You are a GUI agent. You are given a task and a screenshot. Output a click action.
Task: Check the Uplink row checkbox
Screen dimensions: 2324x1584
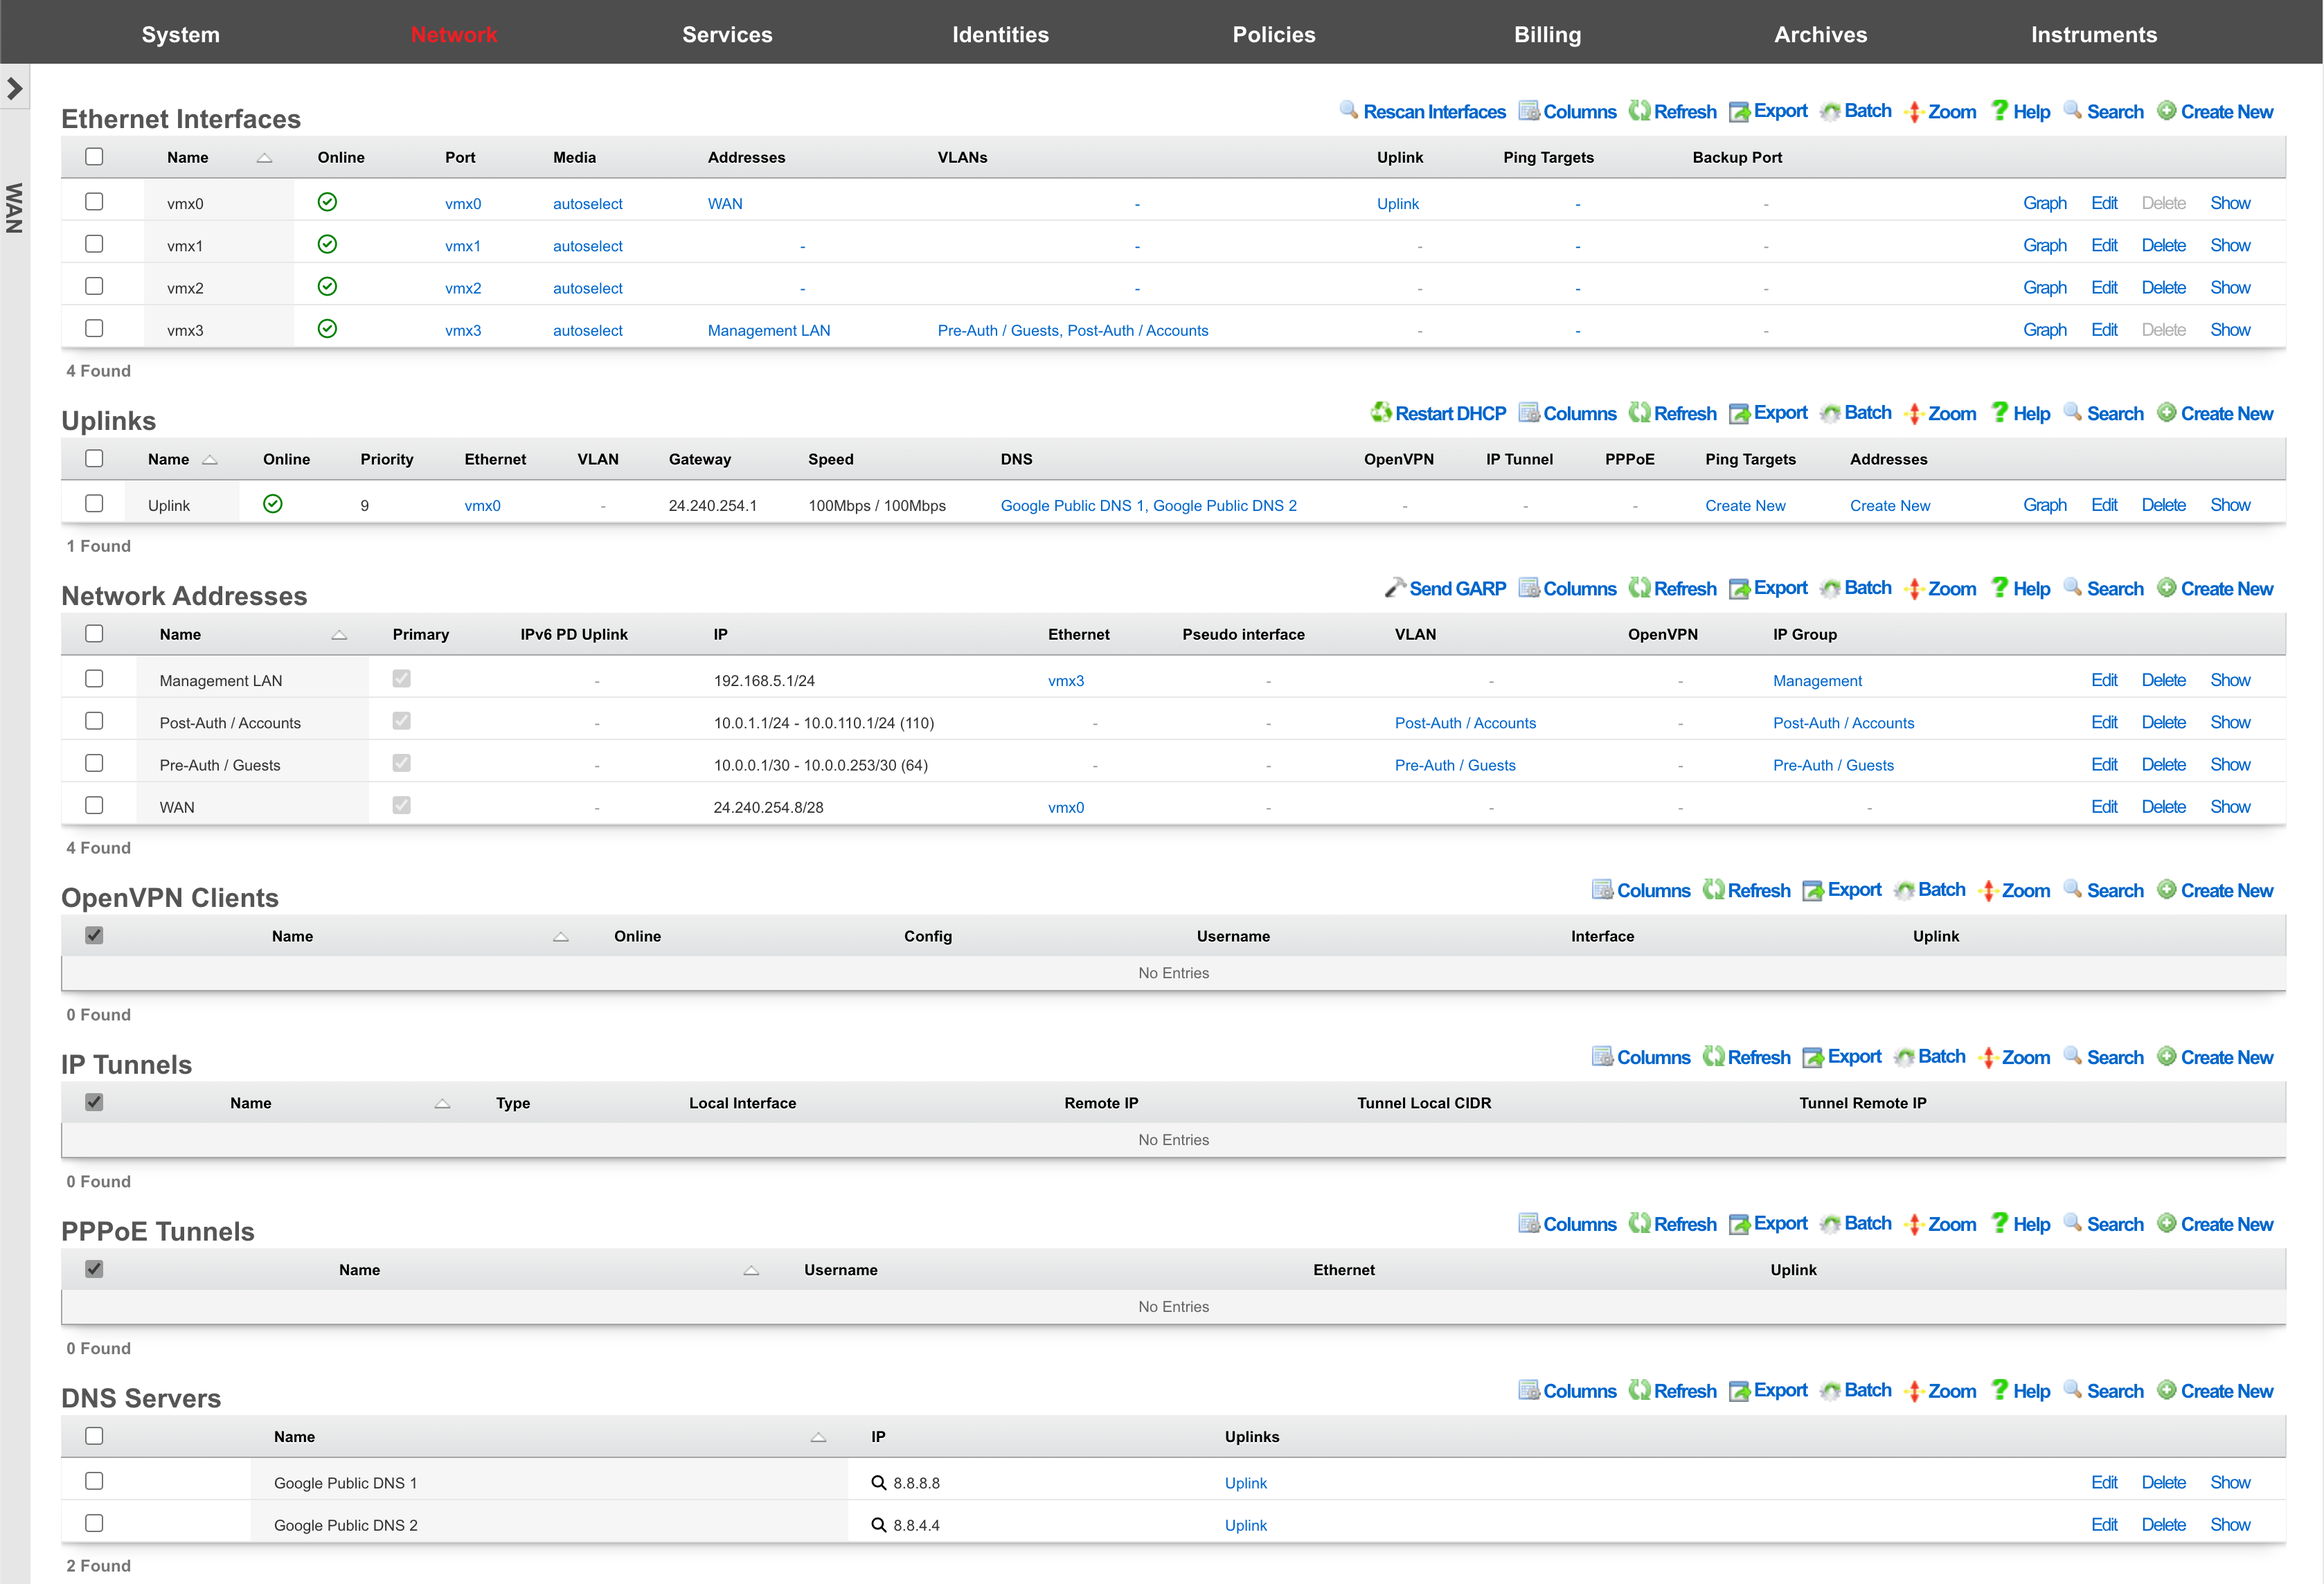pos(94,504)
